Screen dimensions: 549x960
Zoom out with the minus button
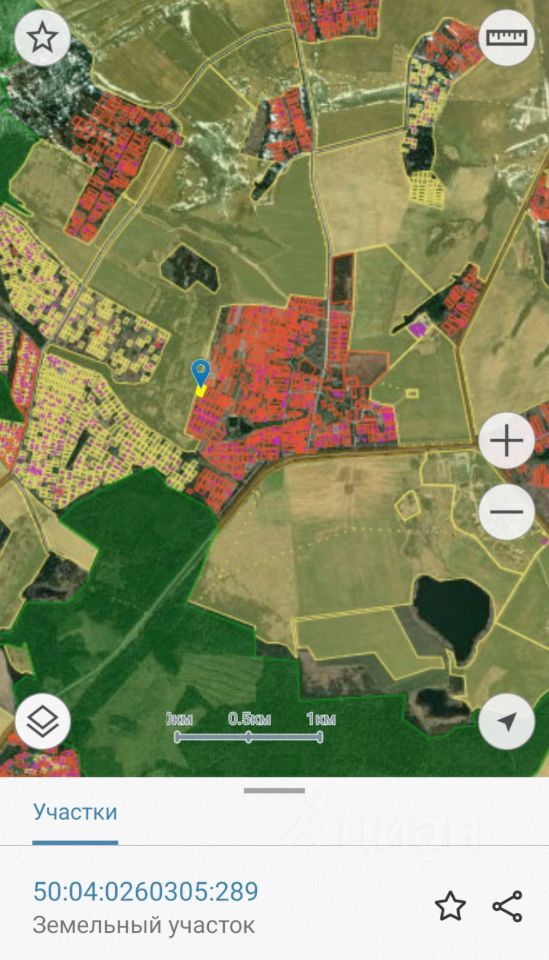[x=506, y=512]
